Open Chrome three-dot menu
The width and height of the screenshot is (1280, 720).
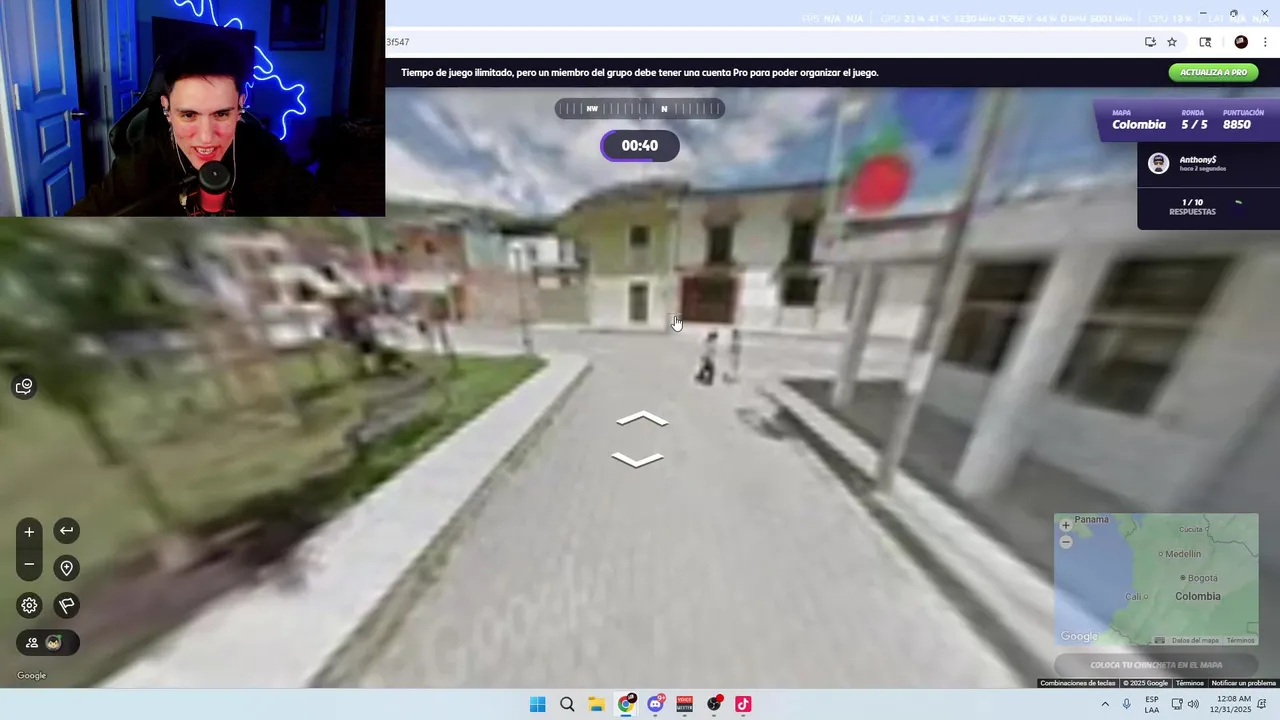coord(1266,42)
